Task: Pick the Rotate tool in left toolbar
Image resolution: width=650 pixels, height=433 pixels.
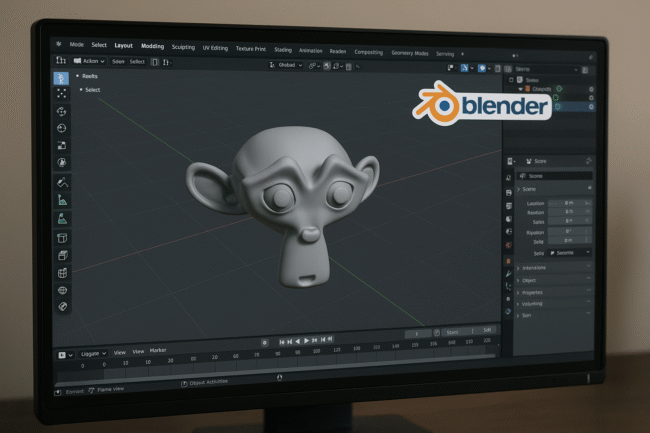Action: pos(62,128)
